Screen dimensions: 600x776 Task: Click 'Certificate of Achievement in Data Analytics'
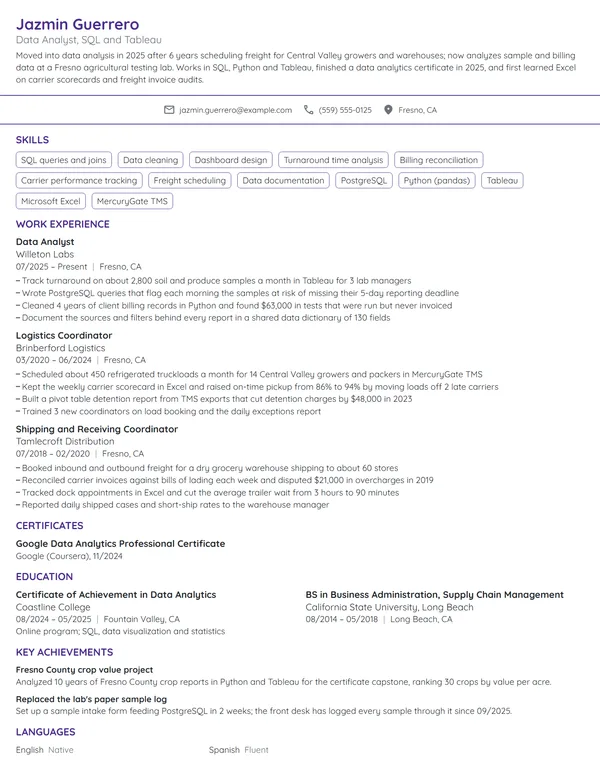pyautogui.click(x=116, y=594)
